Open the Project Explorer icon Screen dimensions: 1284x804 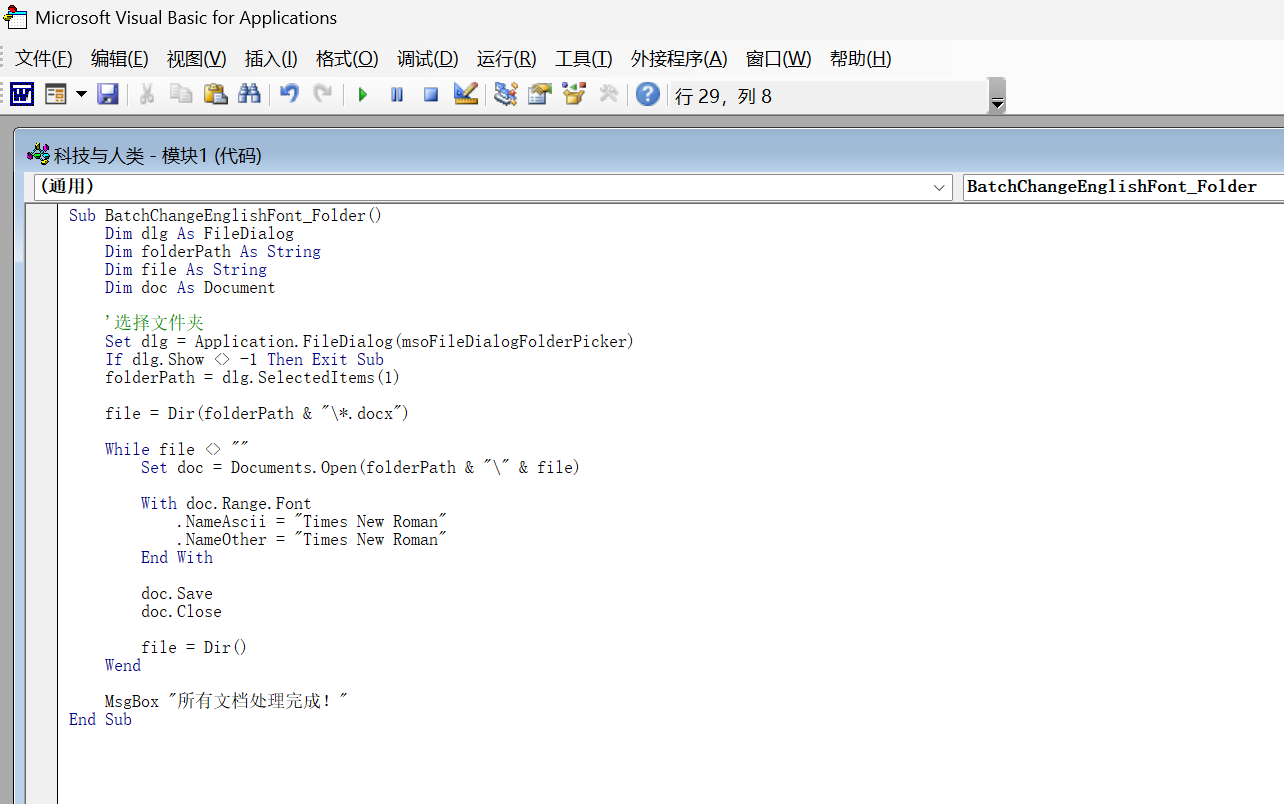[x=506, y=95]
